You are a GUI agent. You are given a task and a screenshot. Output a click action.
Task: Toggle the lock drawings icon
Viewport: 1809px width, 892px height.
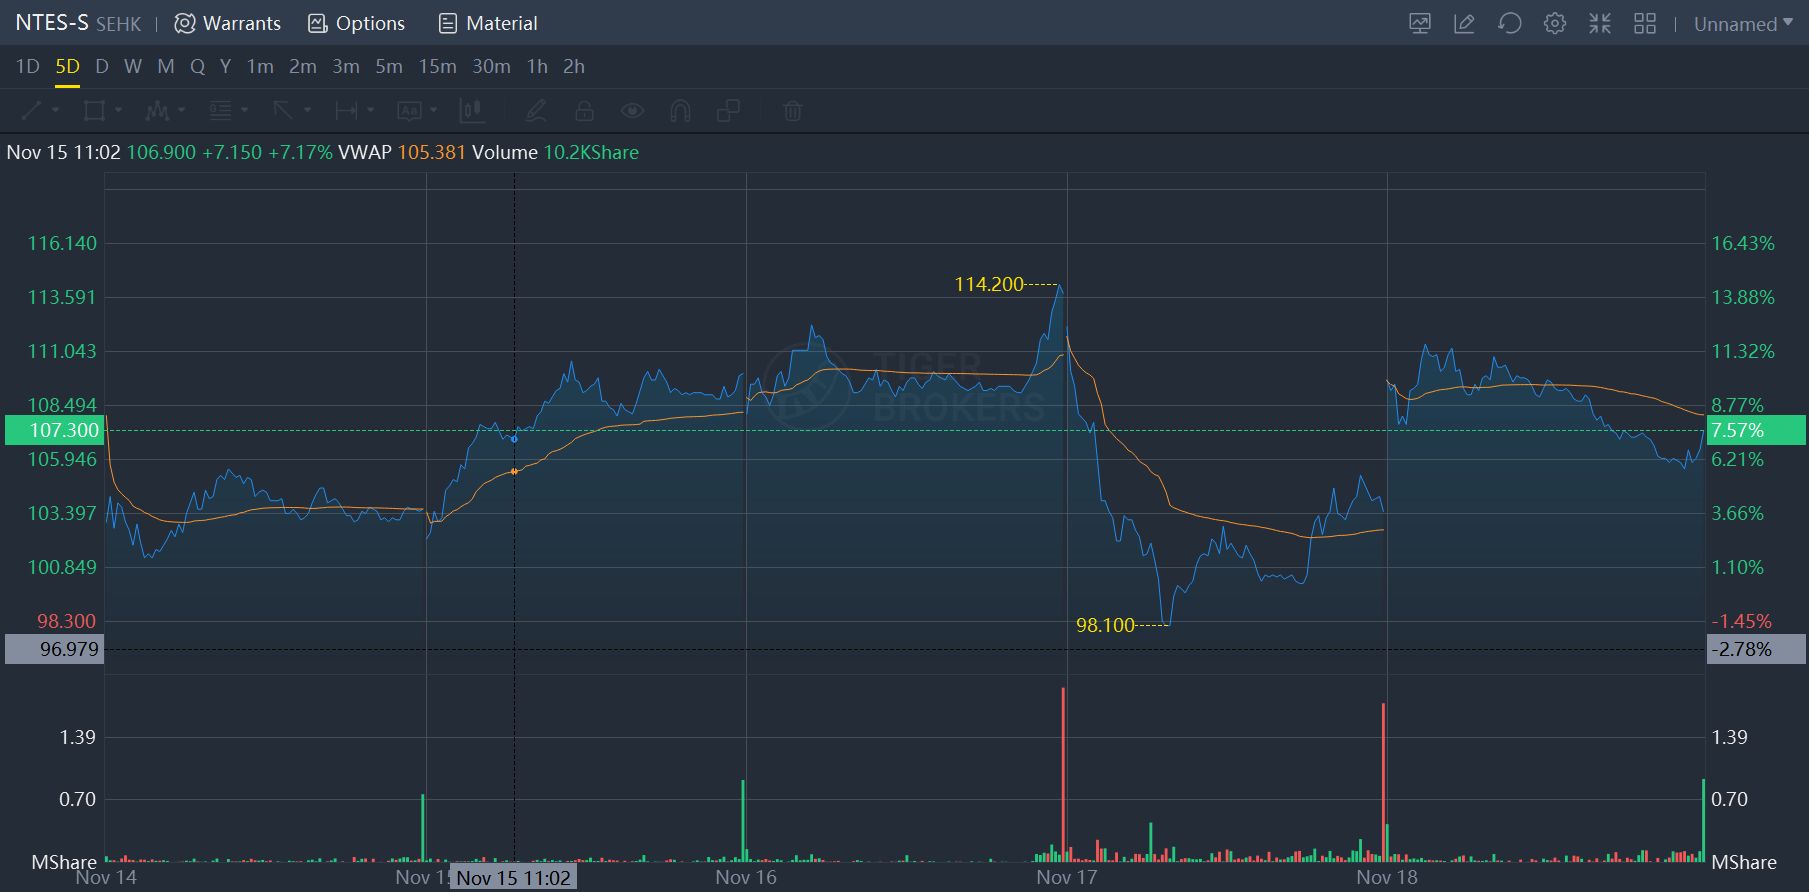coord(585,110)
